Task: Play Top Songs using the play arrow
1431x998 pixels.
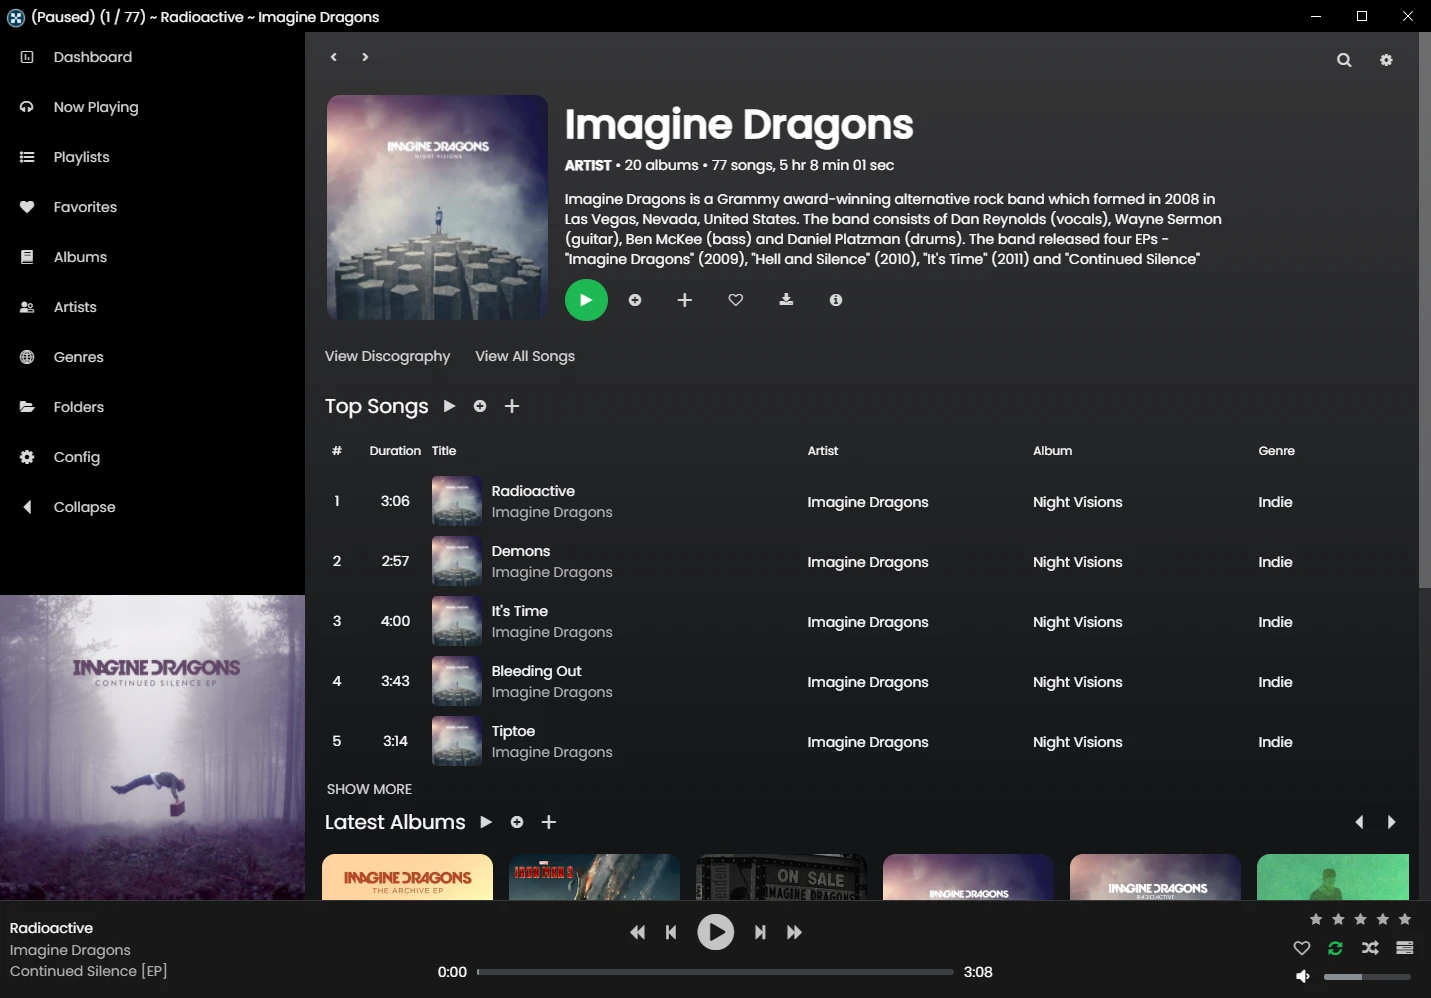Action: pyautogui.click(x=449, y=406)
